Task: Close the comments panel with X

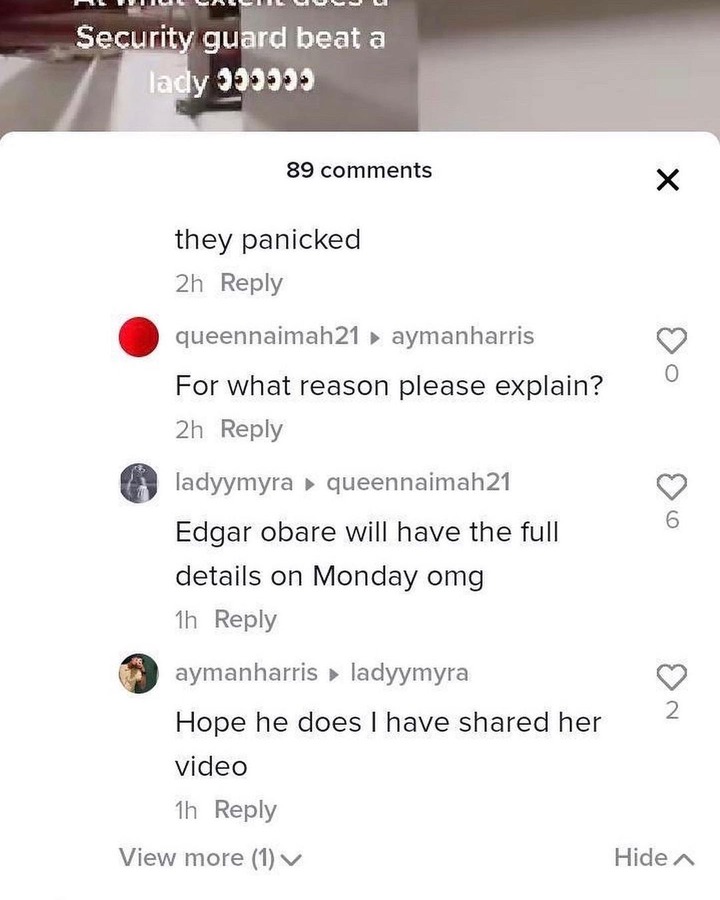Action: pos(667,180)
